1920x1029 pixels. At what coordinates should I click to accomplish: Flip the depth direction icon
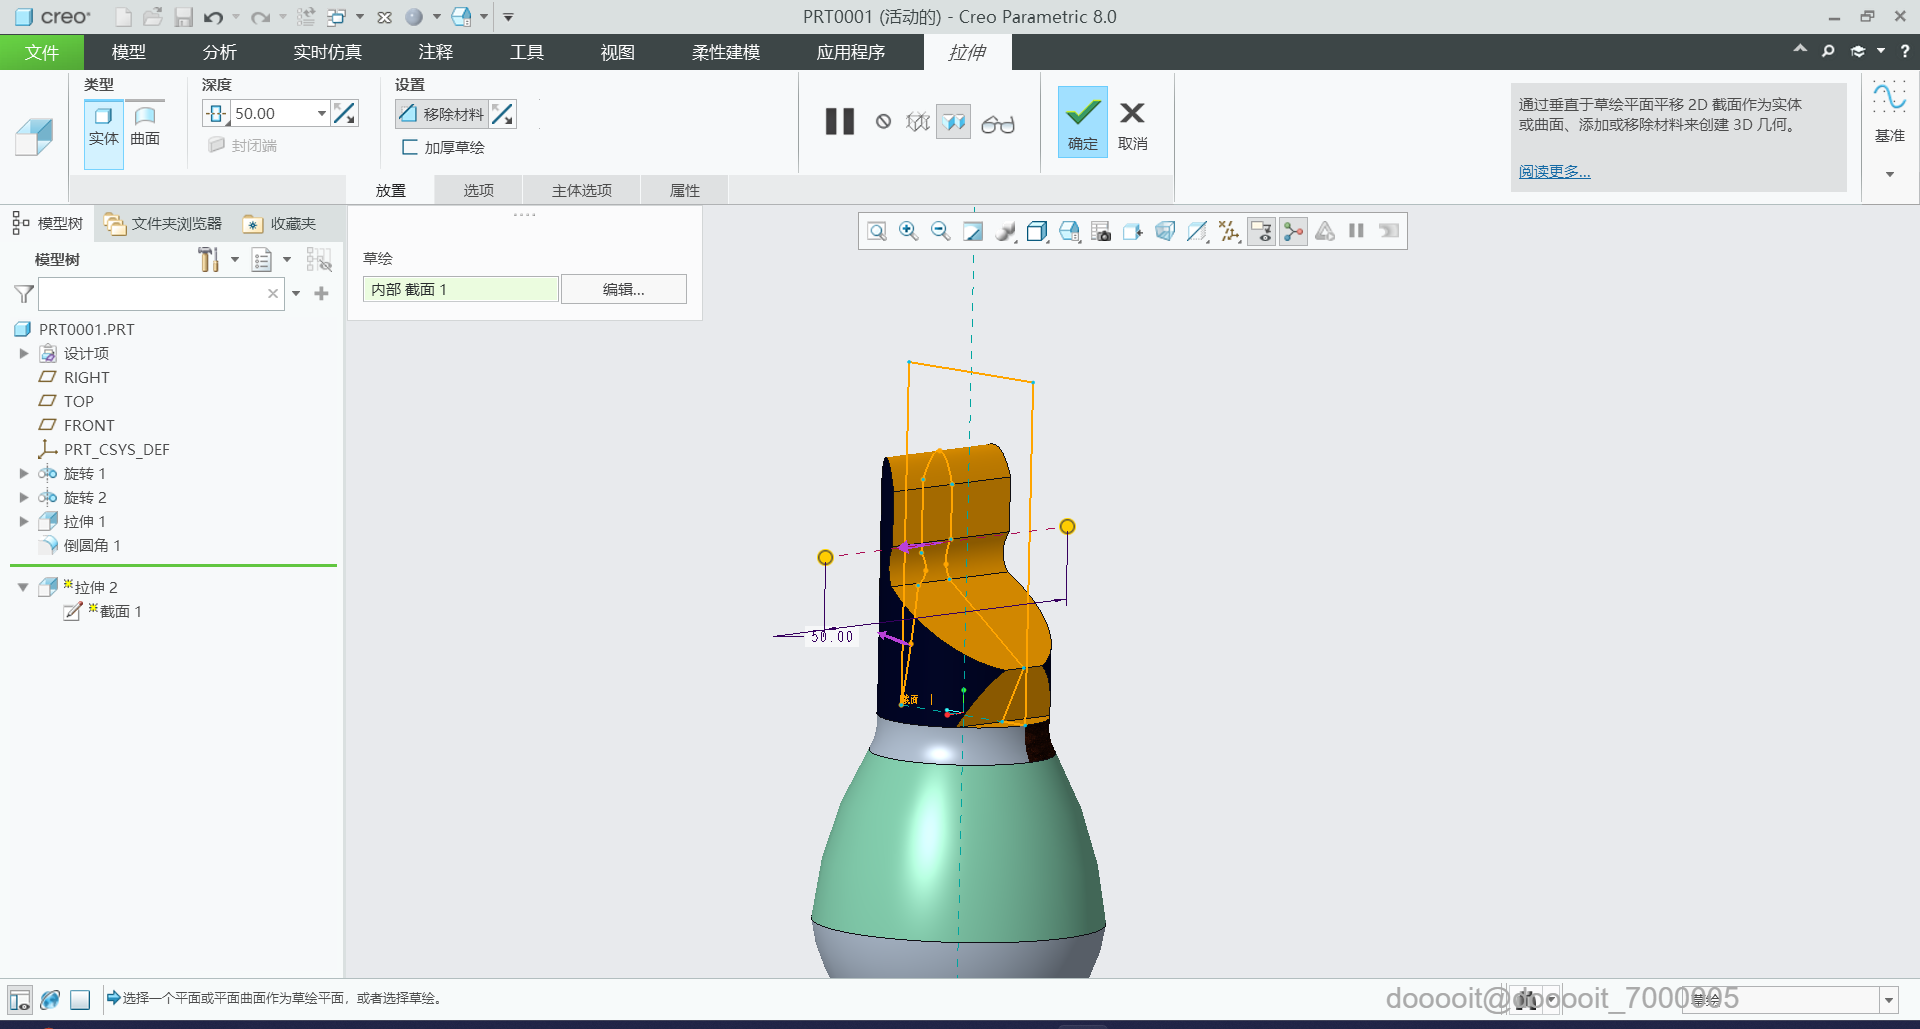tap(345, 114)
